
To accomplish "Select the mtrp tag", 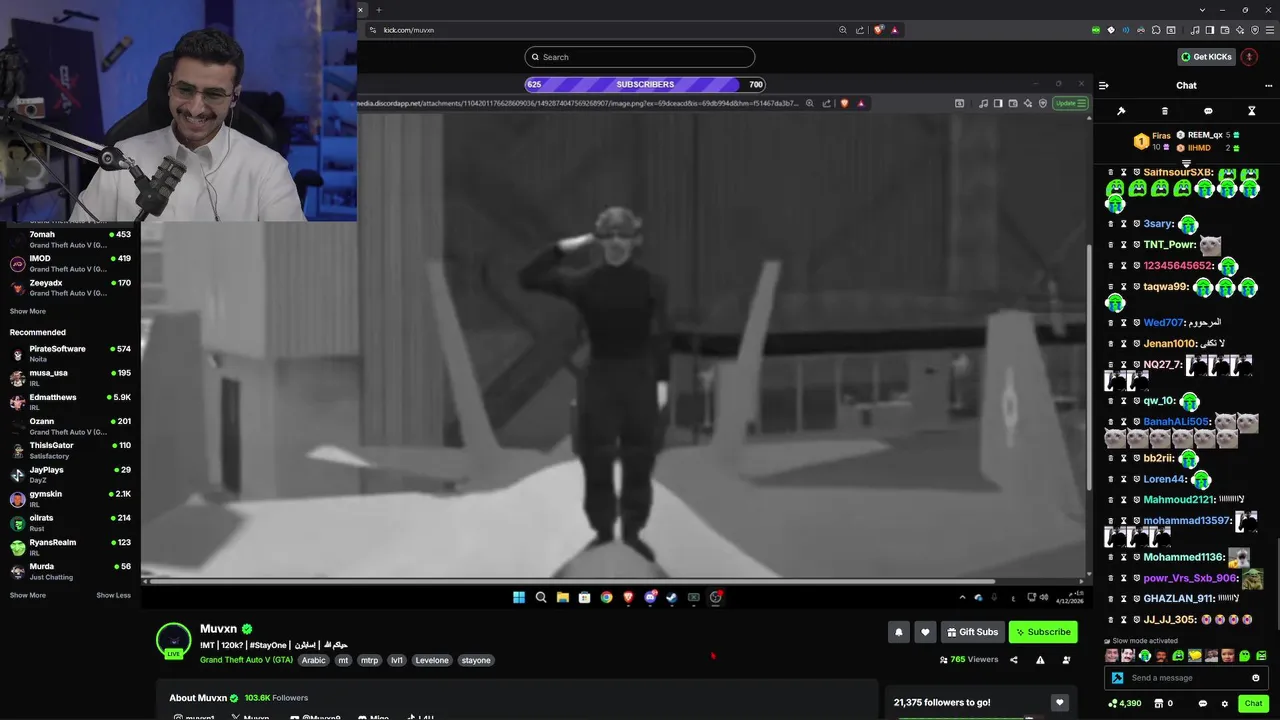I will click(x=370, y=660).
